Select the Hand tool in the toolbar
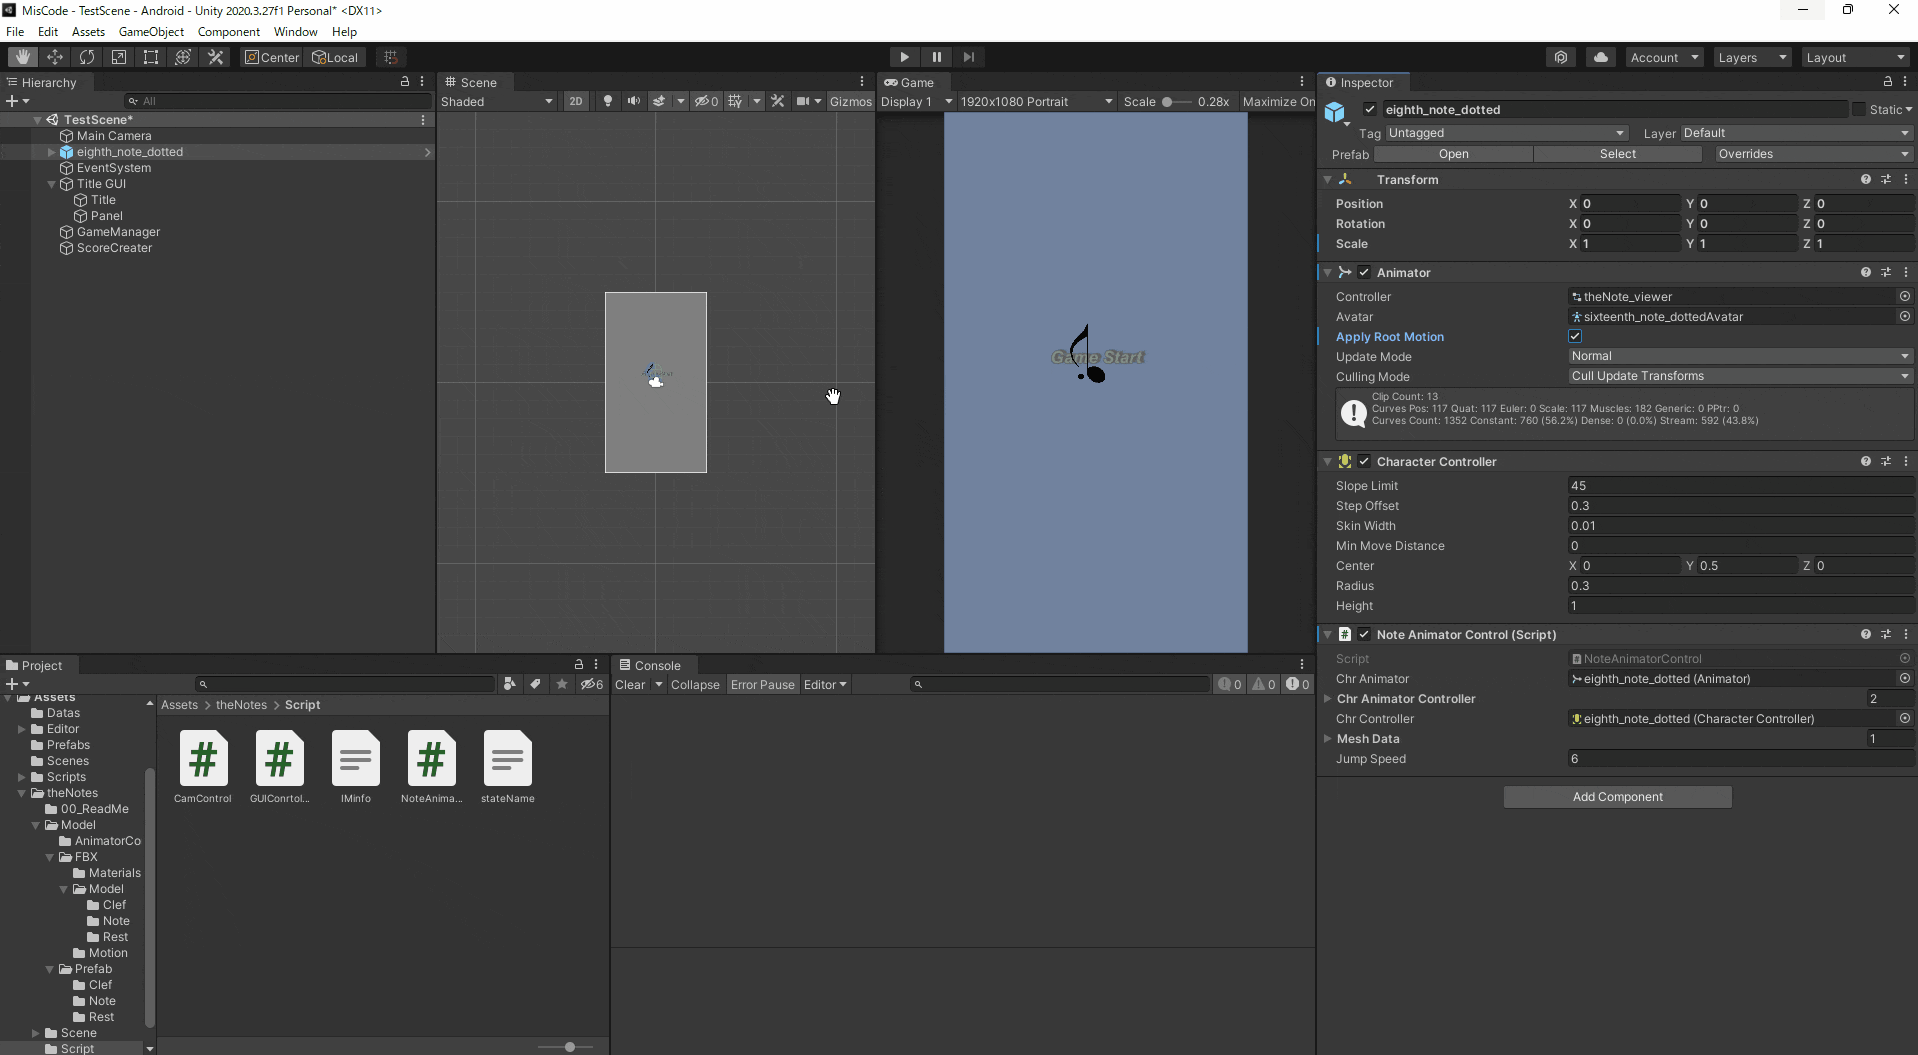1918x1055 pixels. (x=22, y=57)
